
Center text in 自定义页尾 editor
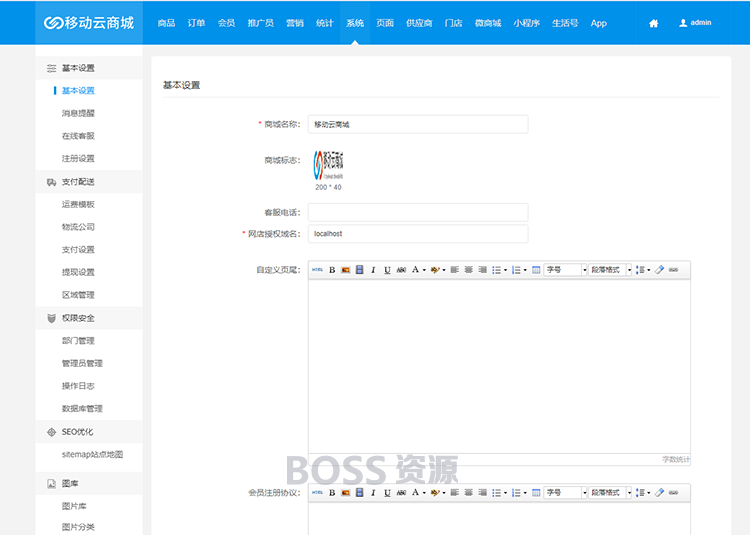(469, 270)
